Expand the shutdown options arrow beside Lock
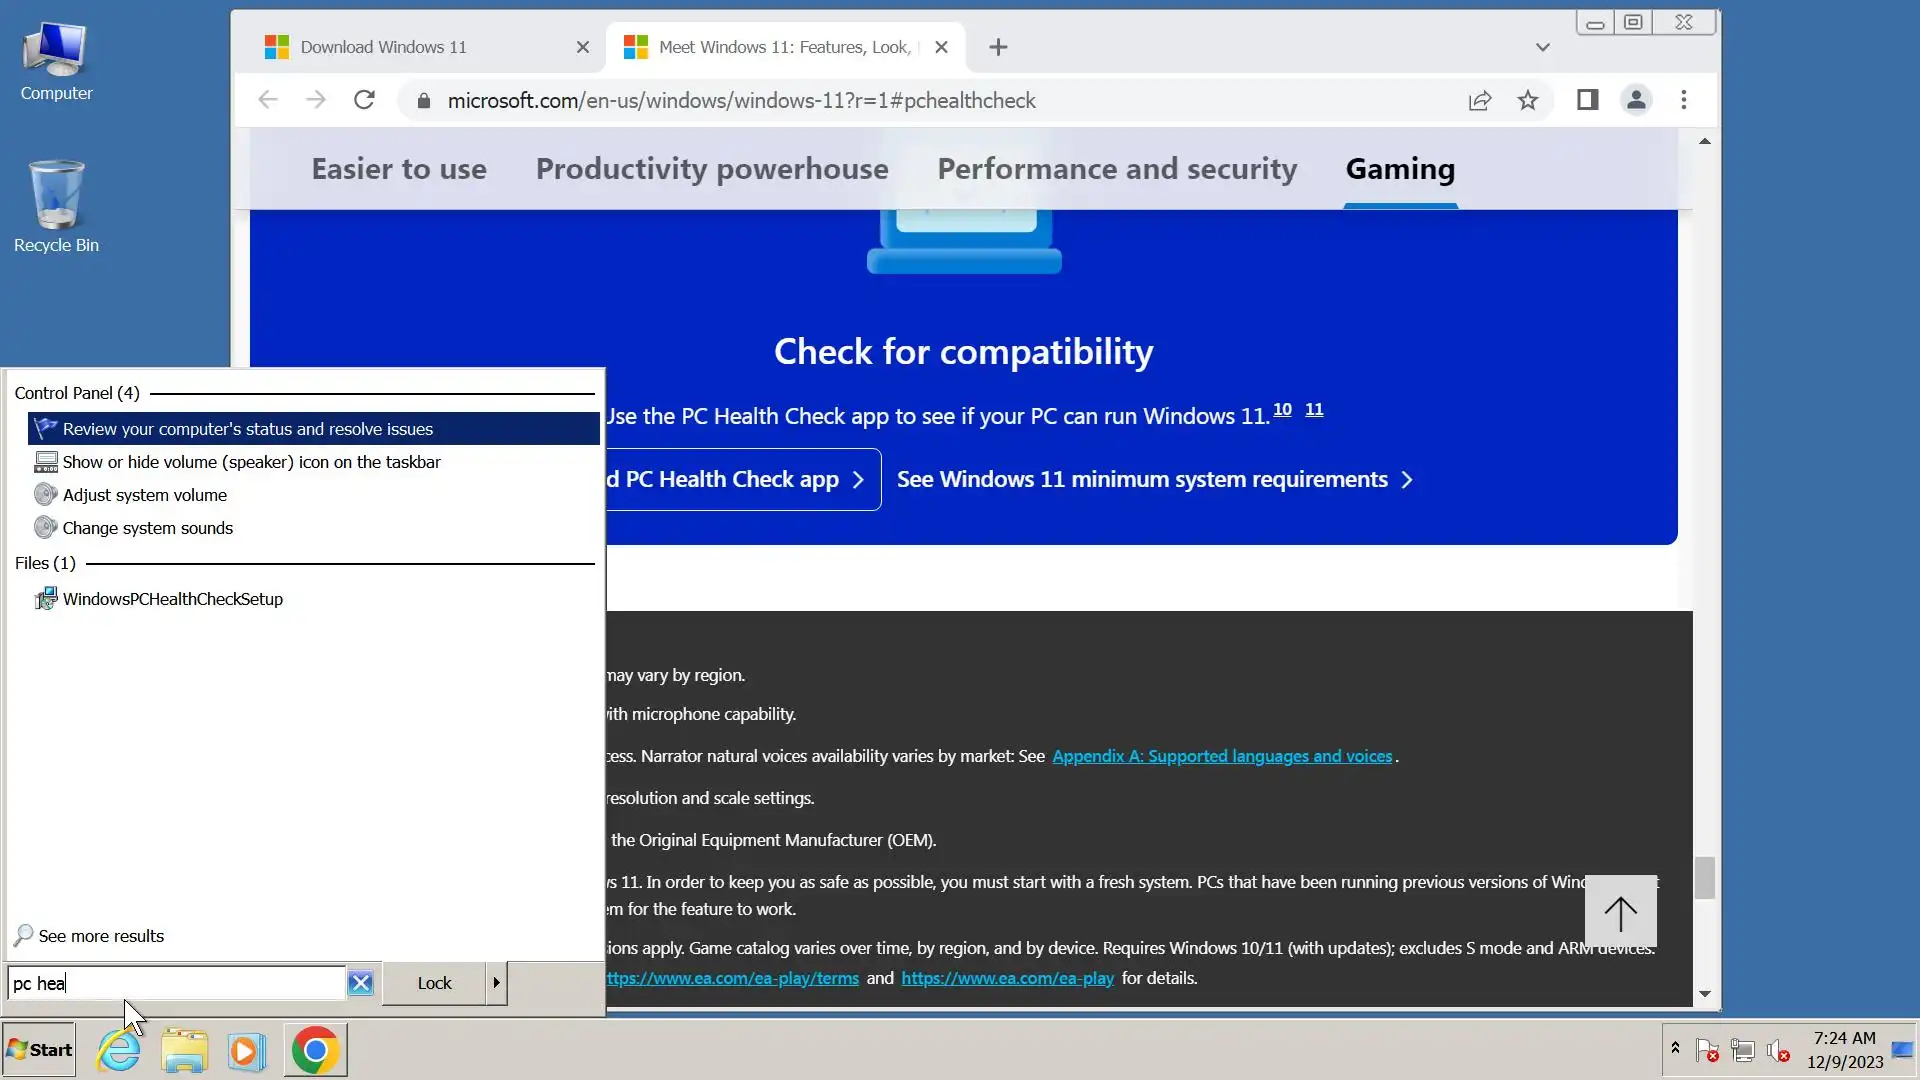The image size is (1920, 1080). pyautogui.click(x=496, y=983)
